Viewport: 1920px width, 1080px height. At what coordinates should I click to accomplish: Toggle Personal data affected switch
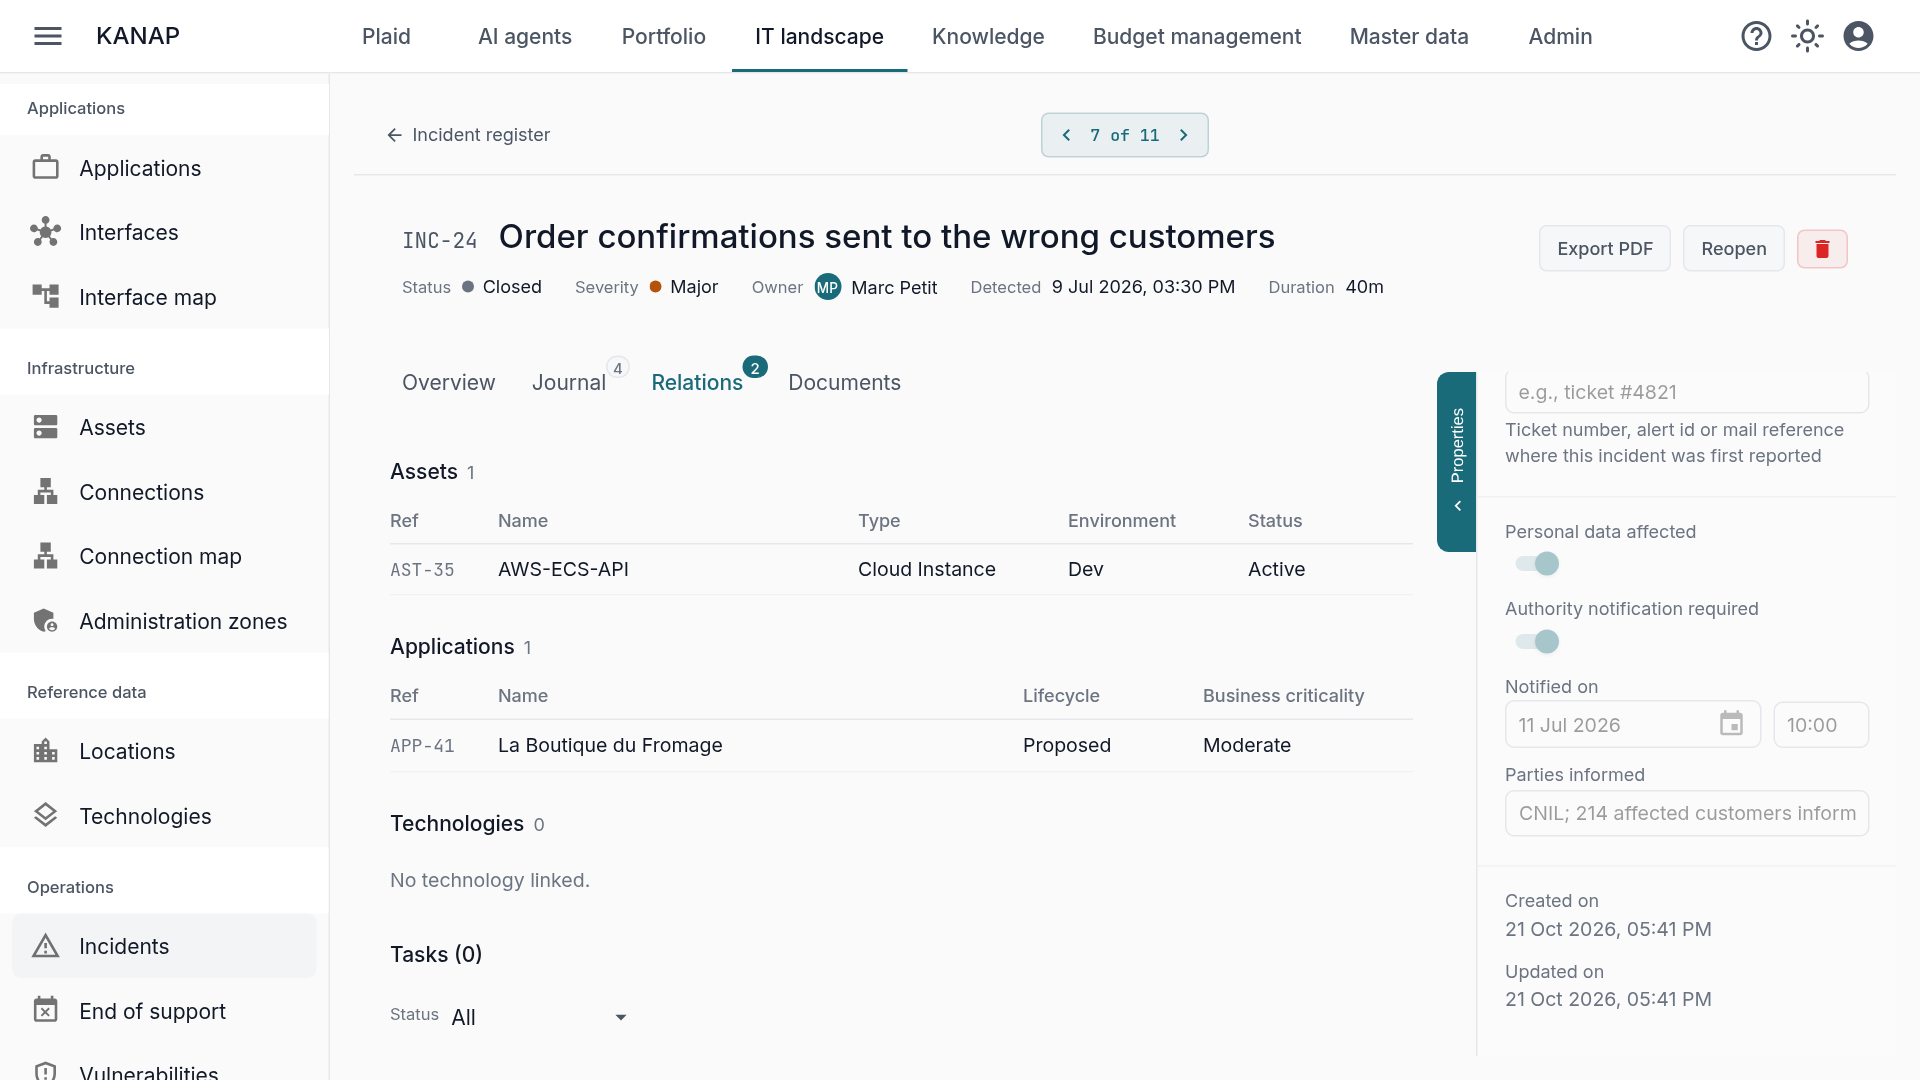(1537, 564)
